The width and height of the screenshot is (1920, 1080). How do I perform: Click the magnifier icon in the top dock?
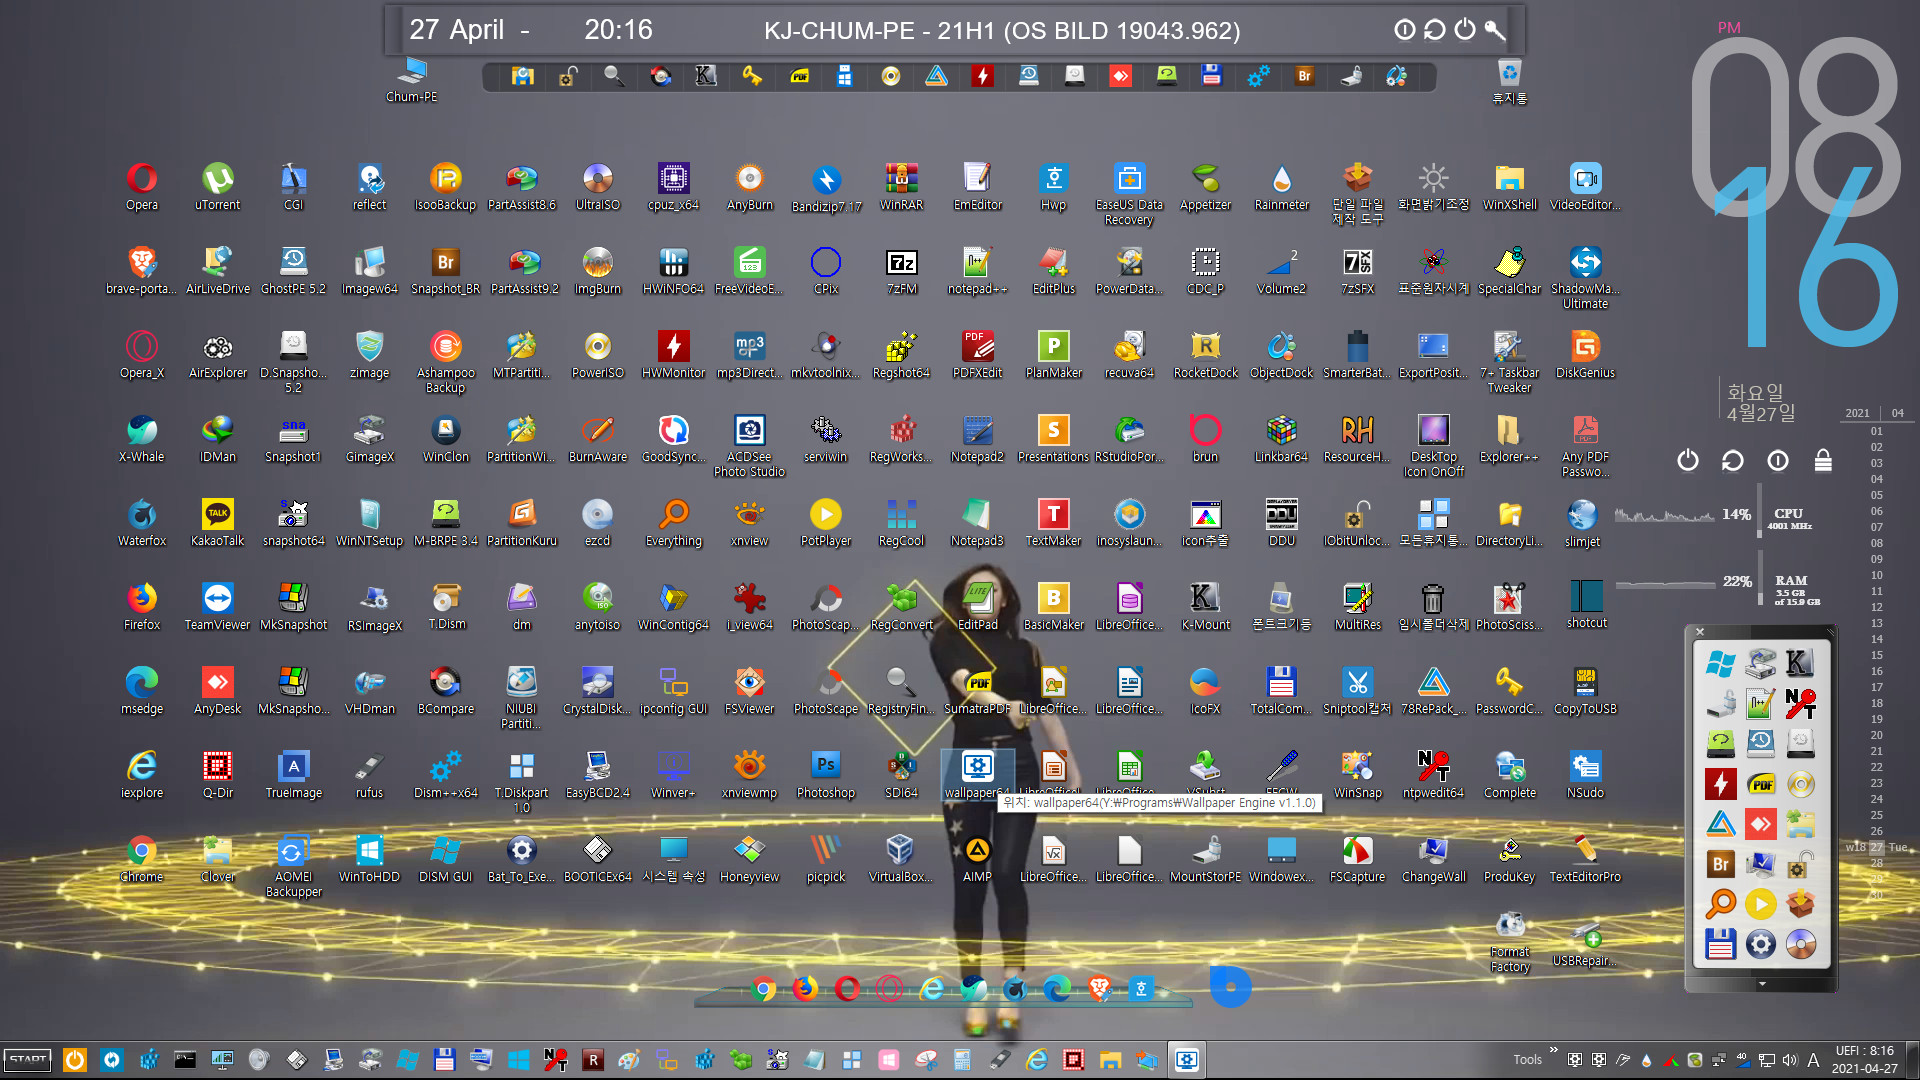(613, 76)
